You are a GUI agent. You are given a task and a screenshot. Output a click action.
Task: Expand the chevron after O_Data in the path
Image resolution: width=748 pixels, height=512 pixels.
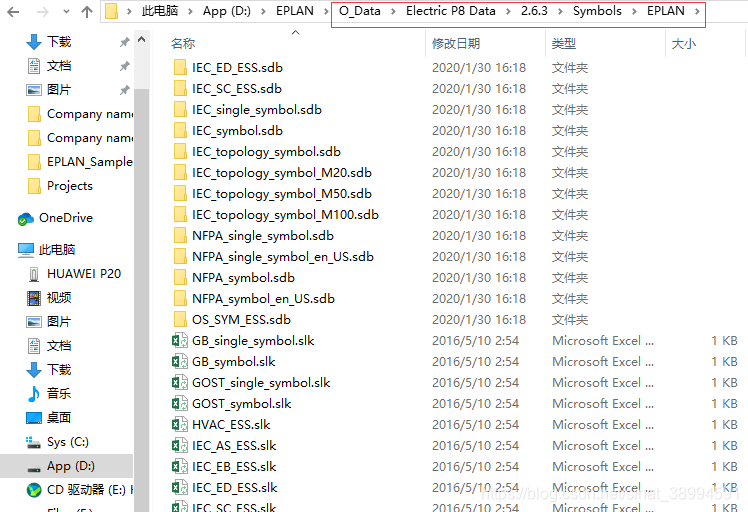pos(393,11)
